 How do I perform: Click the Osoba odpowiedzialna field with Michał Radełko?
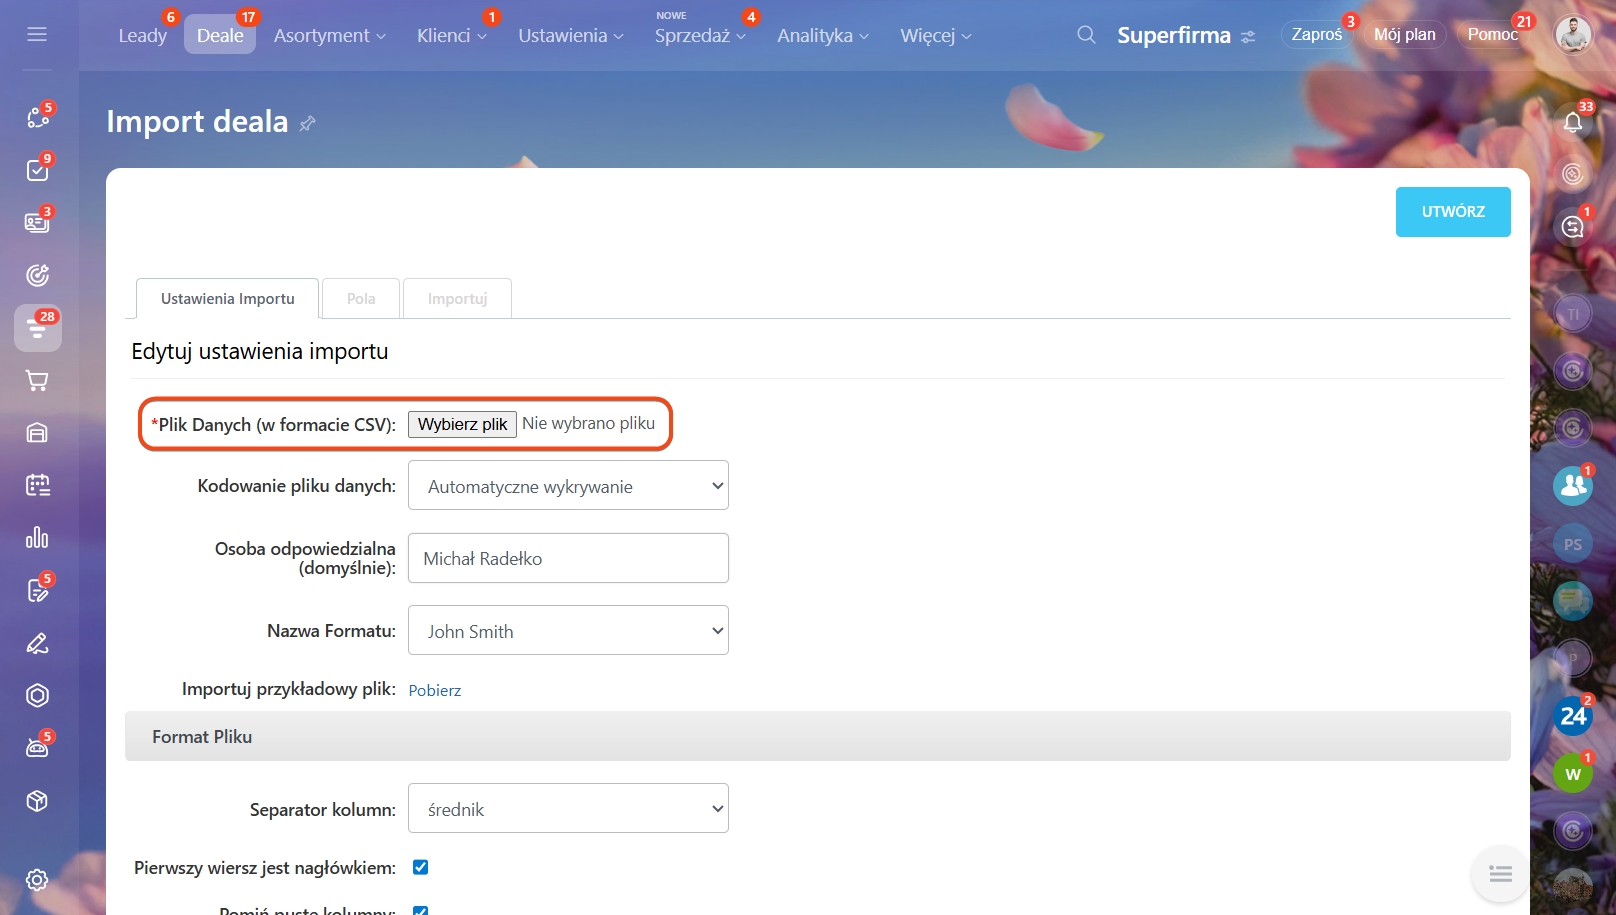568,558
